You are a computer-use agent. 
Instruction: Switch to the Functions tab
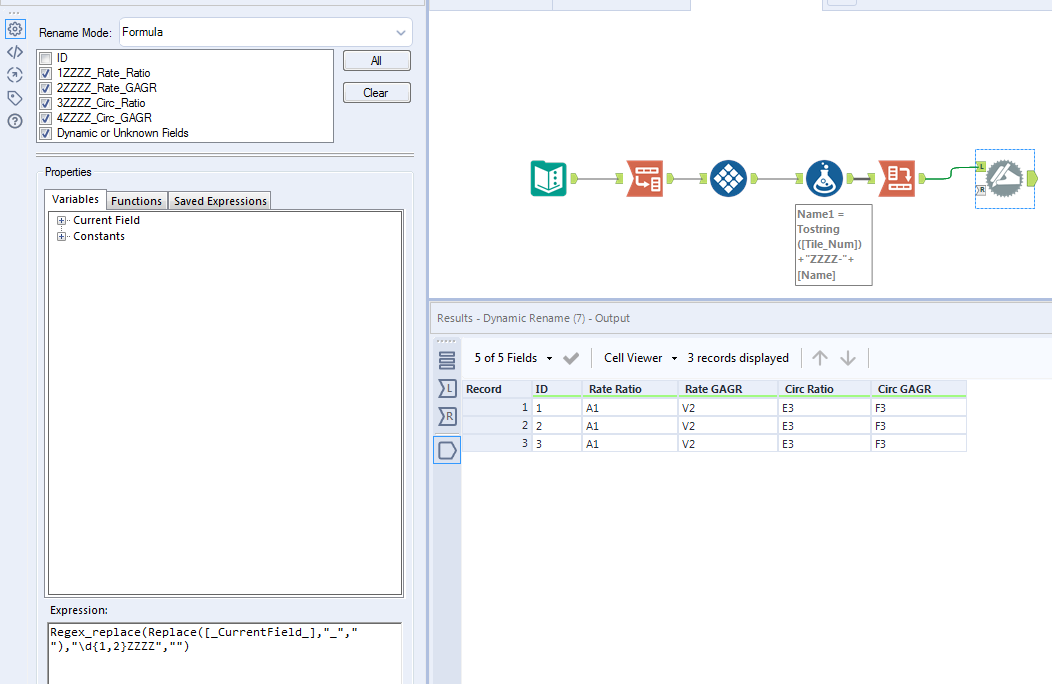coord(136,200)
